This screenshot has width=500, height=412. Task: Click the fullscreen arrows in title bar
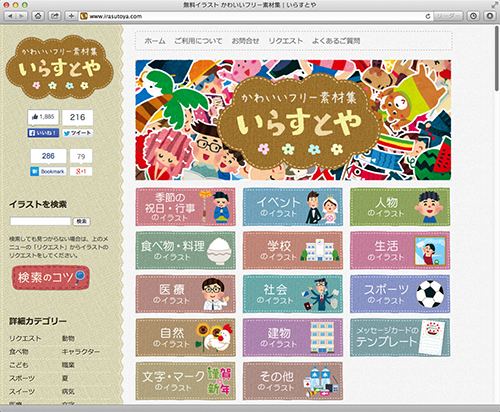(494, 5)
